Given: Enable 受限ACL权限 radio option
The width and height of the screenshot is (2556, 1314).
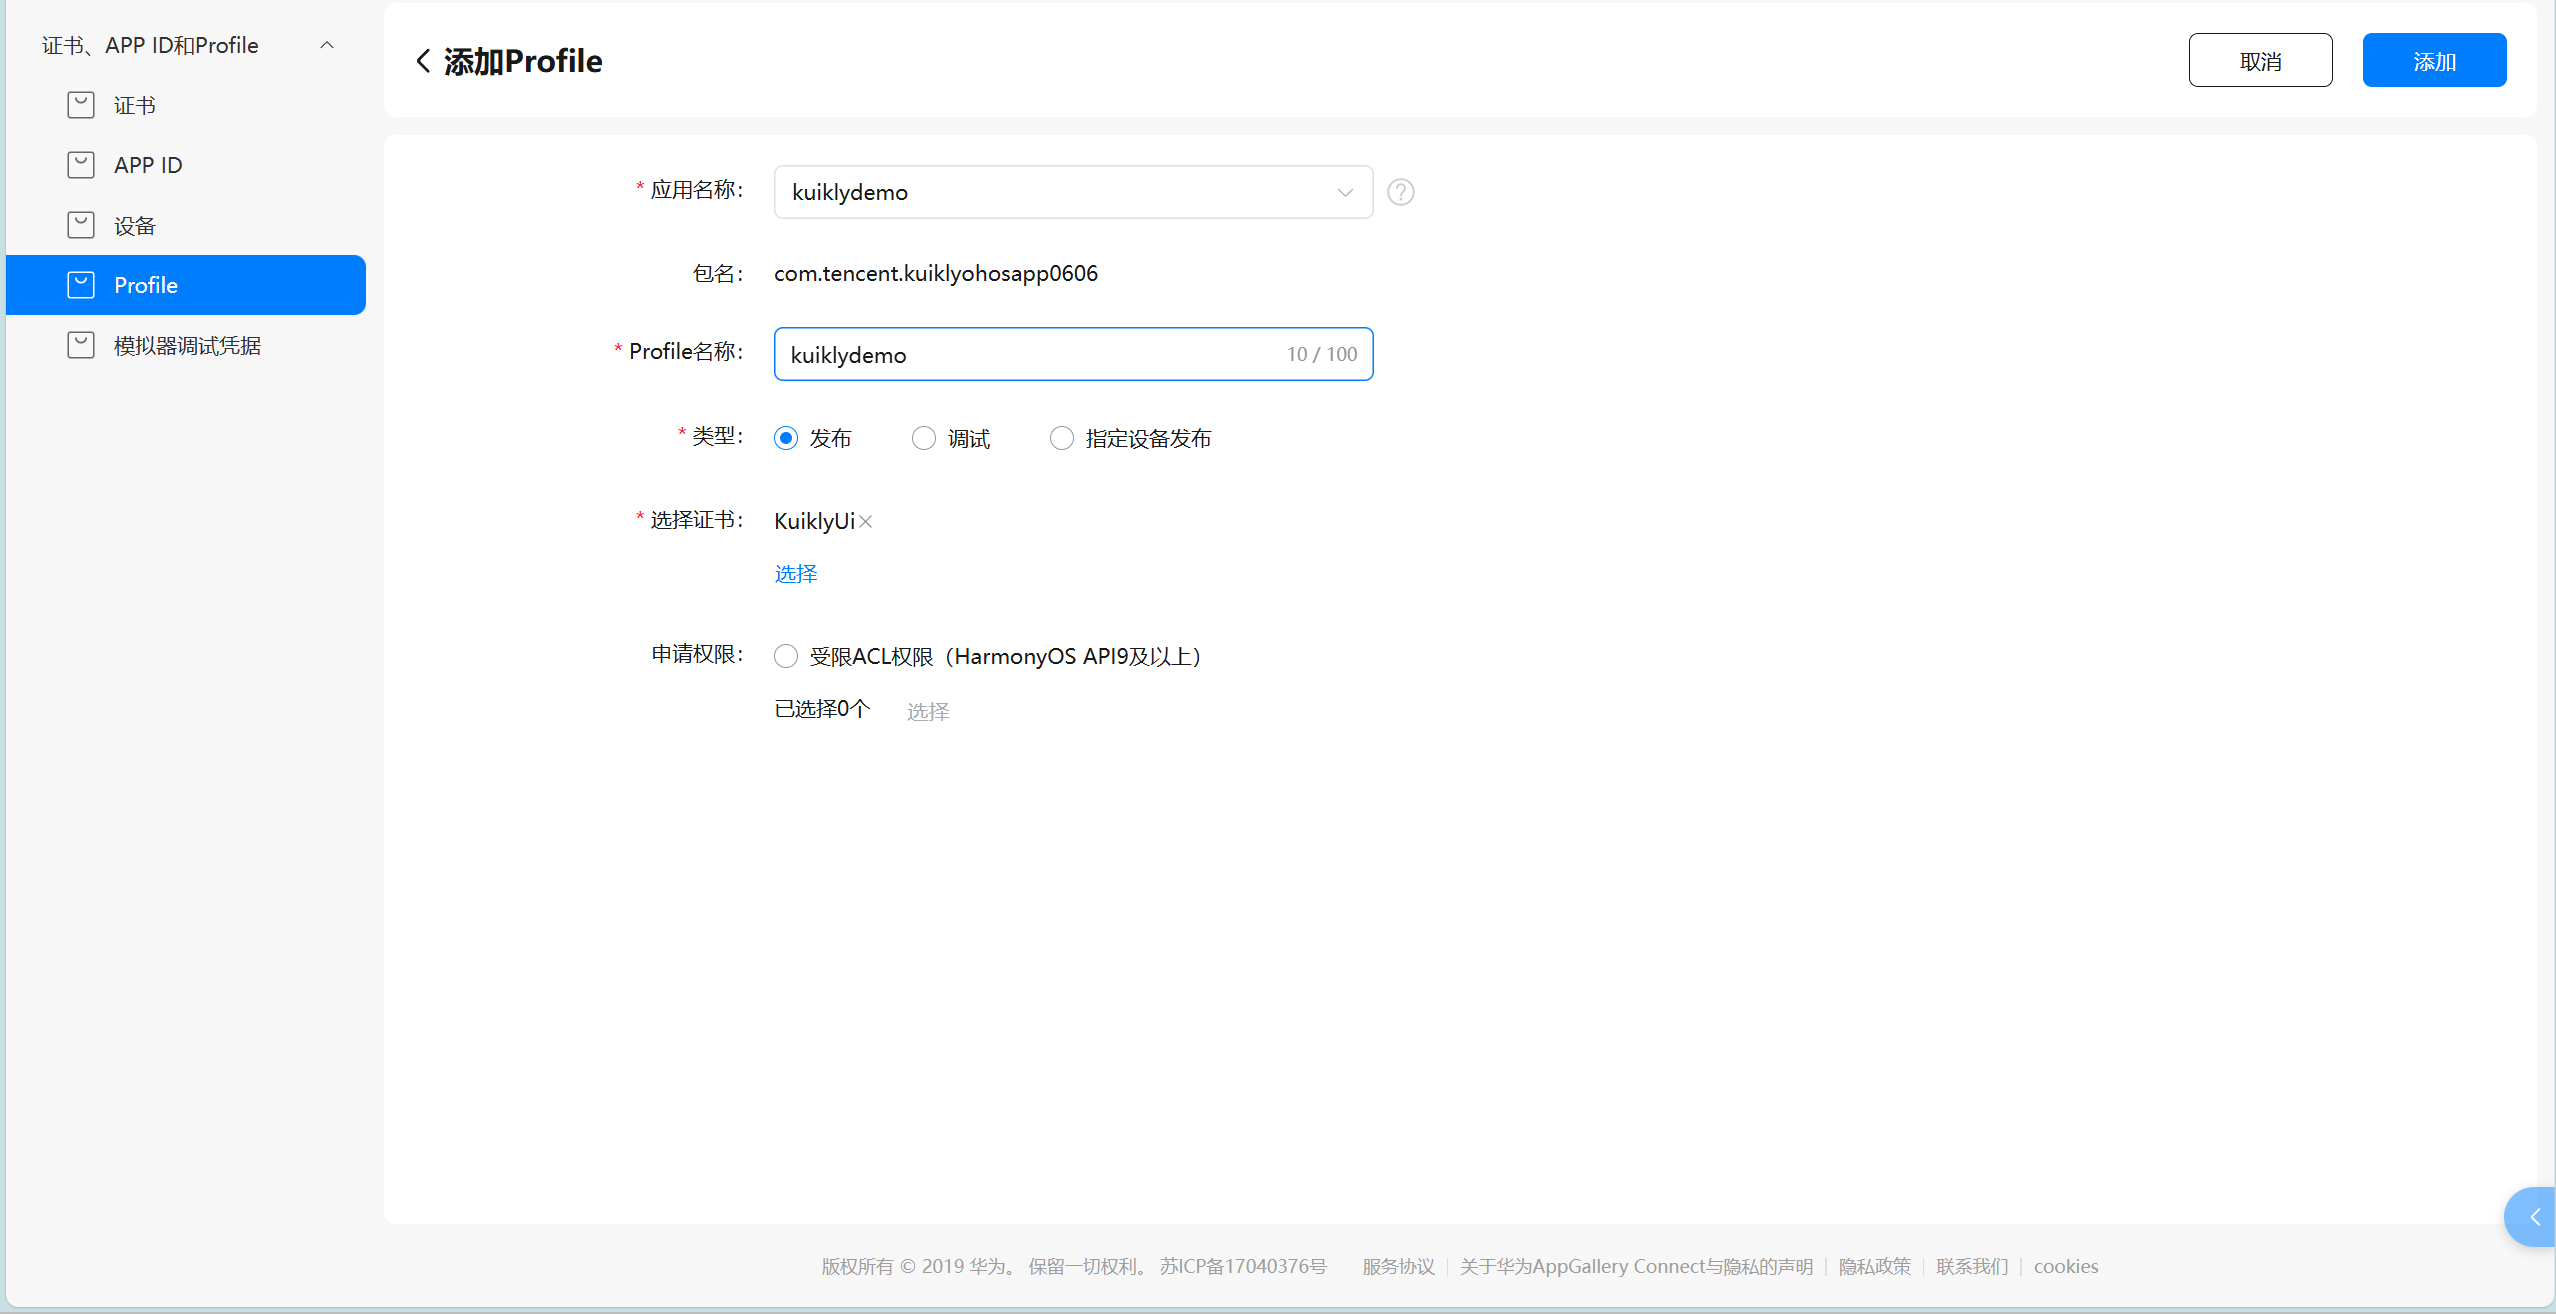Looking at the screenshot, I should [x=786, y=656].
